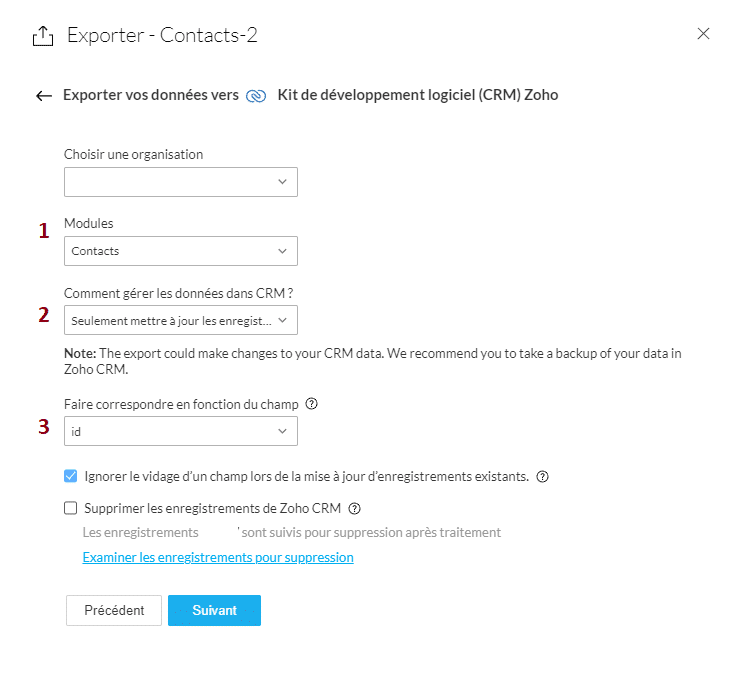Show help for Supprimer les enregistrements option
The image size is (744, 673).
(x=354, y=508)
